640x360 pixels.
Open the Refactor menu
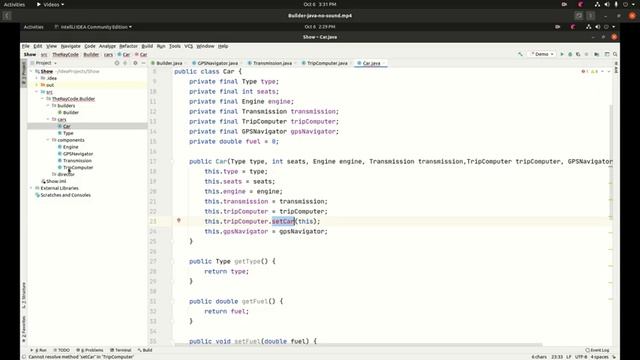[128, 46]
